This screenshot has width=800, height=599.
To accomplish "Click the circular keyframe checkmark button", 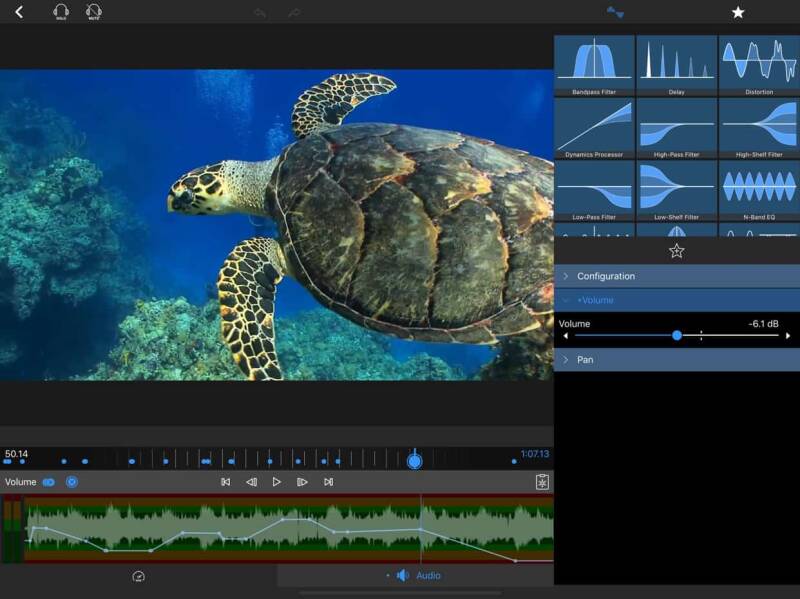I will (72, 482).
